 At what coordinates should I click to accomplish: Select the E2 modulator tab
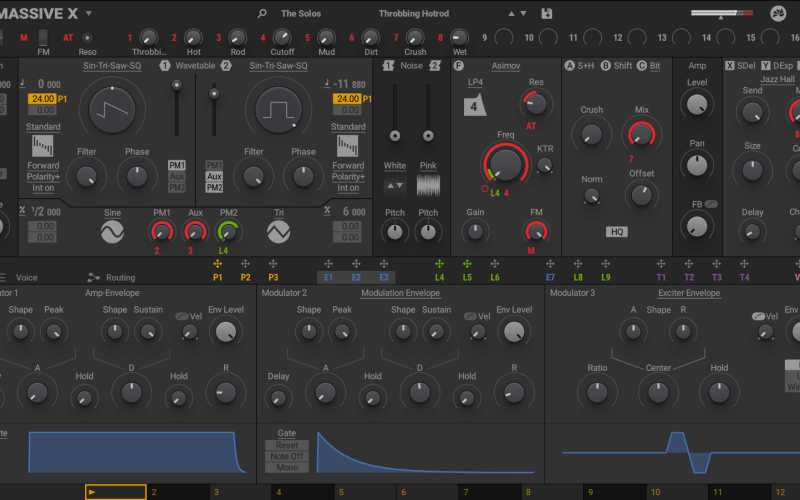[x=356, y=278]
